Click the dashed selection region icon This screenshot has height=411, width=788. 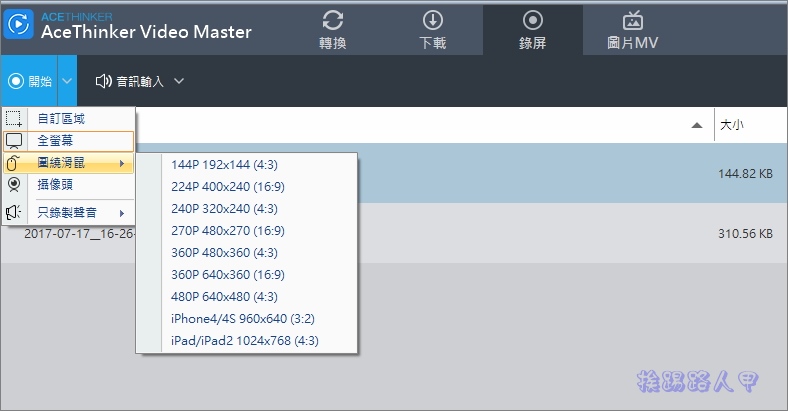(14, 119)
